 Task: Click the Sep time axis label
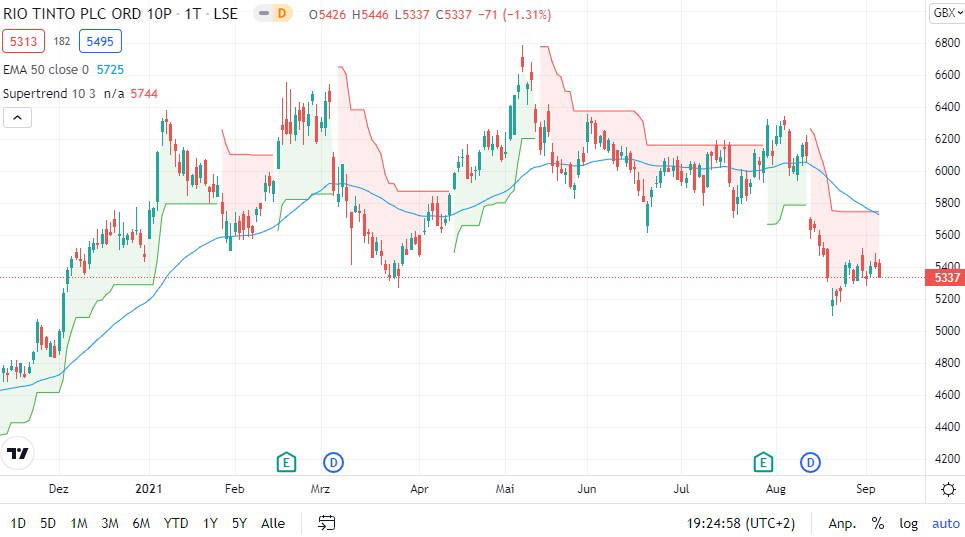865,489
